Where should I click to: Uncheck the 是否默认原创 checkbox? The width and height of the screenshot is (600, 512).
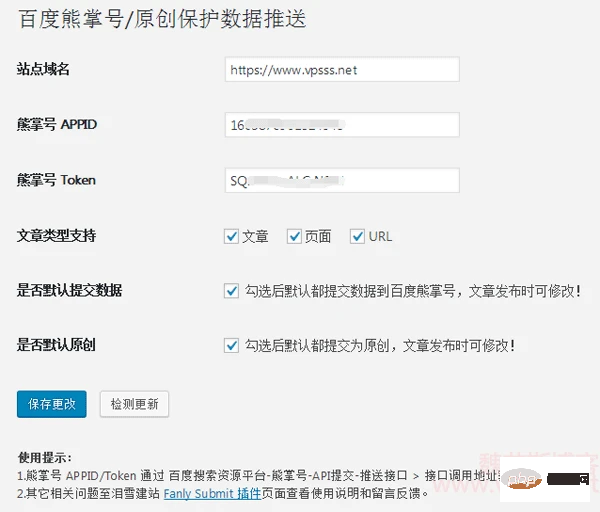231,346
